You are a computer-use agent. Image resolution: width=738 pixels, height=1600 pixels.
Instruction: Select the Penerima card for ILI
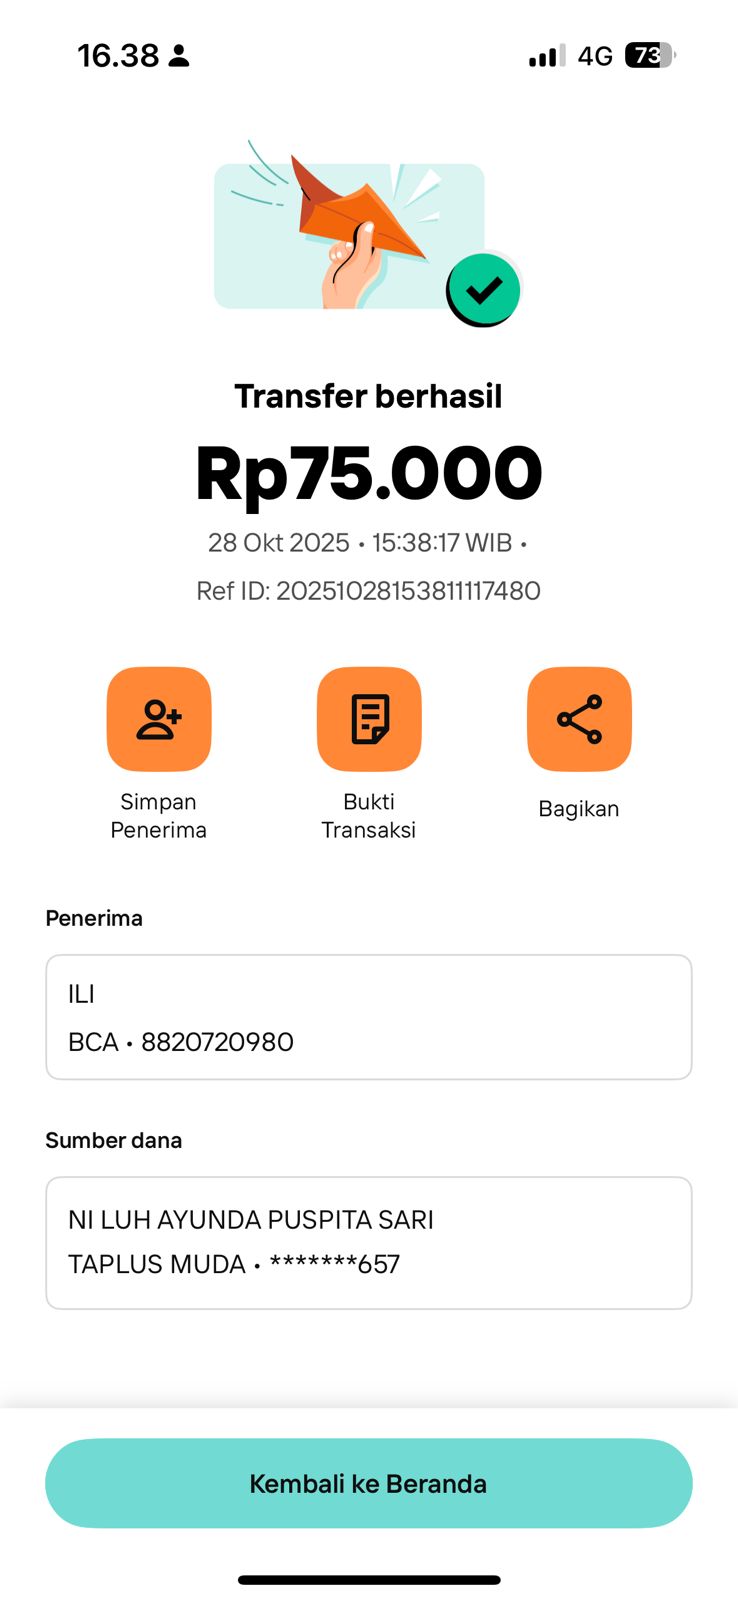[x=369, y=1017]
